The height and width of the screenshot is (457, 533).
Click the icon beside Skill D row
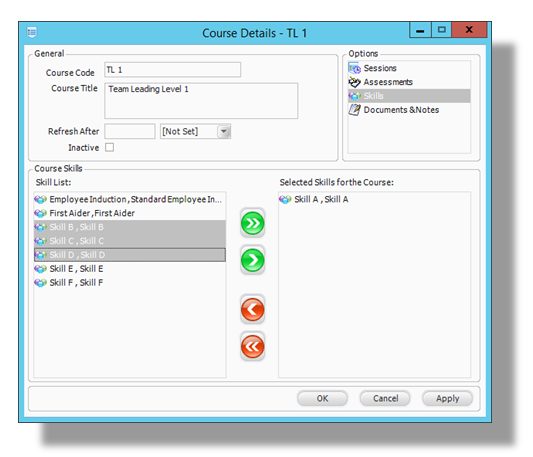(40, 255)
